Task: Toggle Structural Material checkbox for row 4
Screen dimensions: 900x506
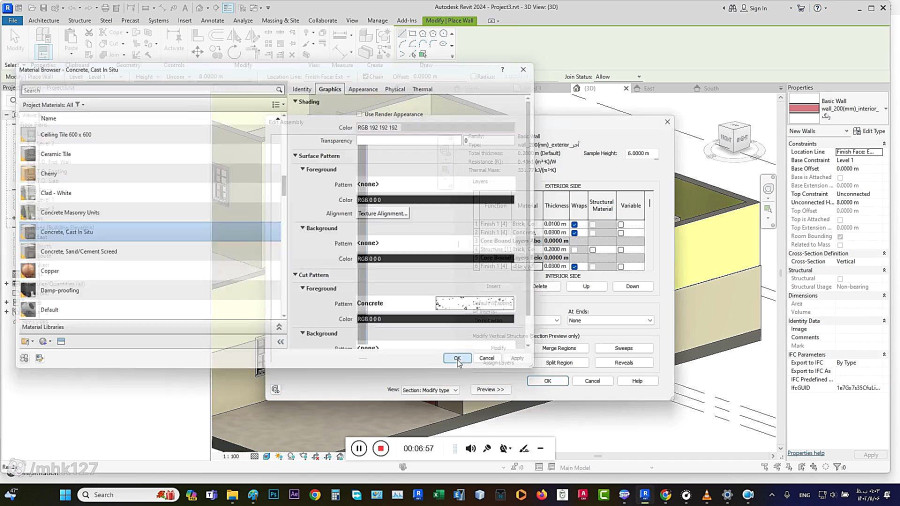Action: [593, 250]
